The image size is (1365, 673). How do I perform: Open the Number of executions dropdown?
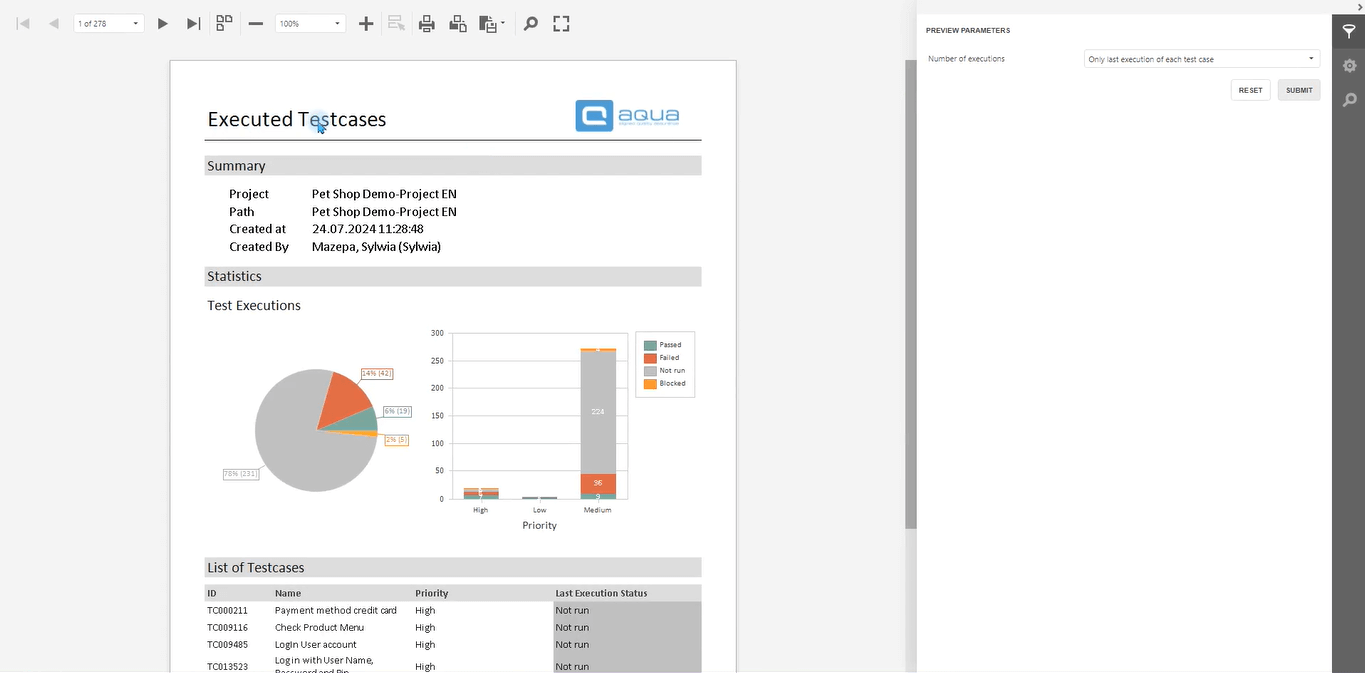pyautogui.click(x=1202, y=59)
